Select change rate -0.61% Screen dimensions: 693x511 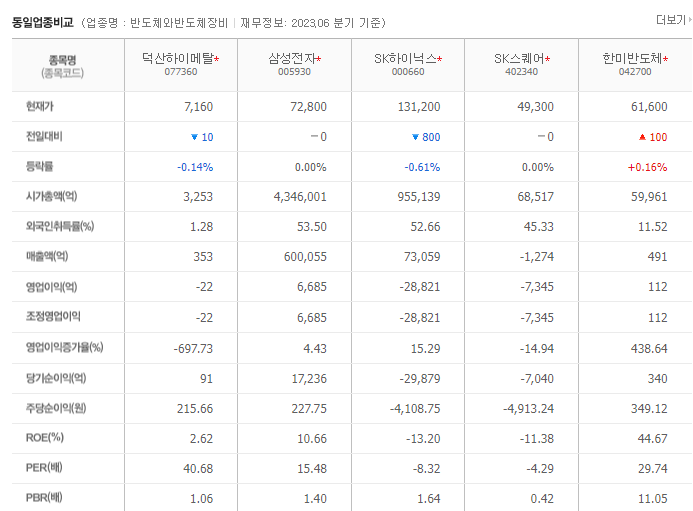tap(422, 168)
